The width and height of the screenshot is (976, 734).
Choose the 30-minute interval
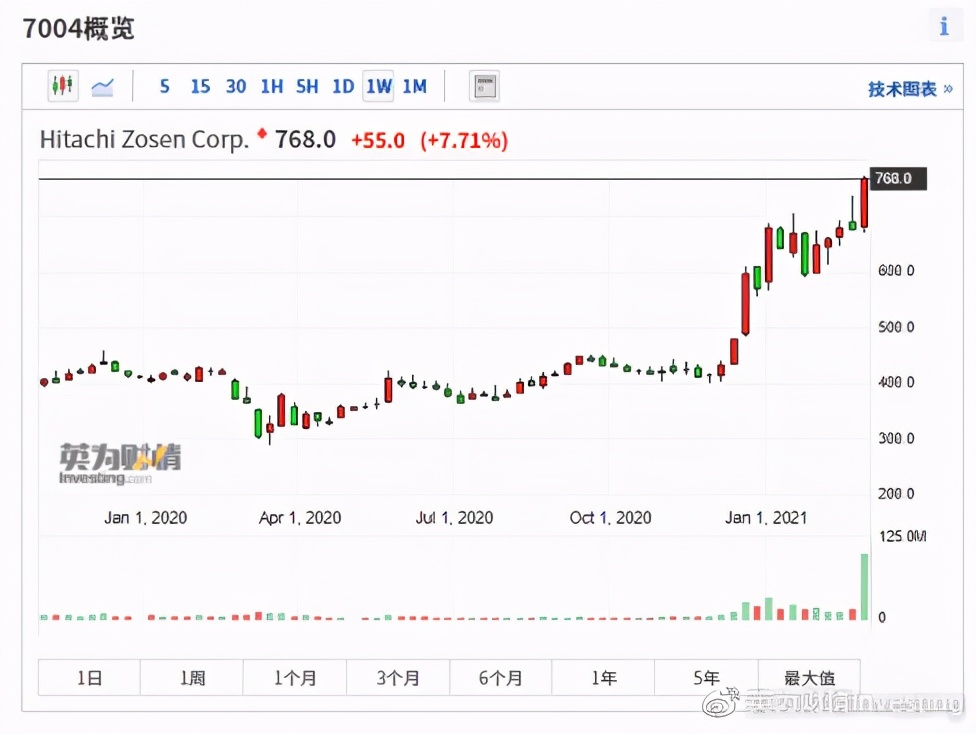pos(236,87)
